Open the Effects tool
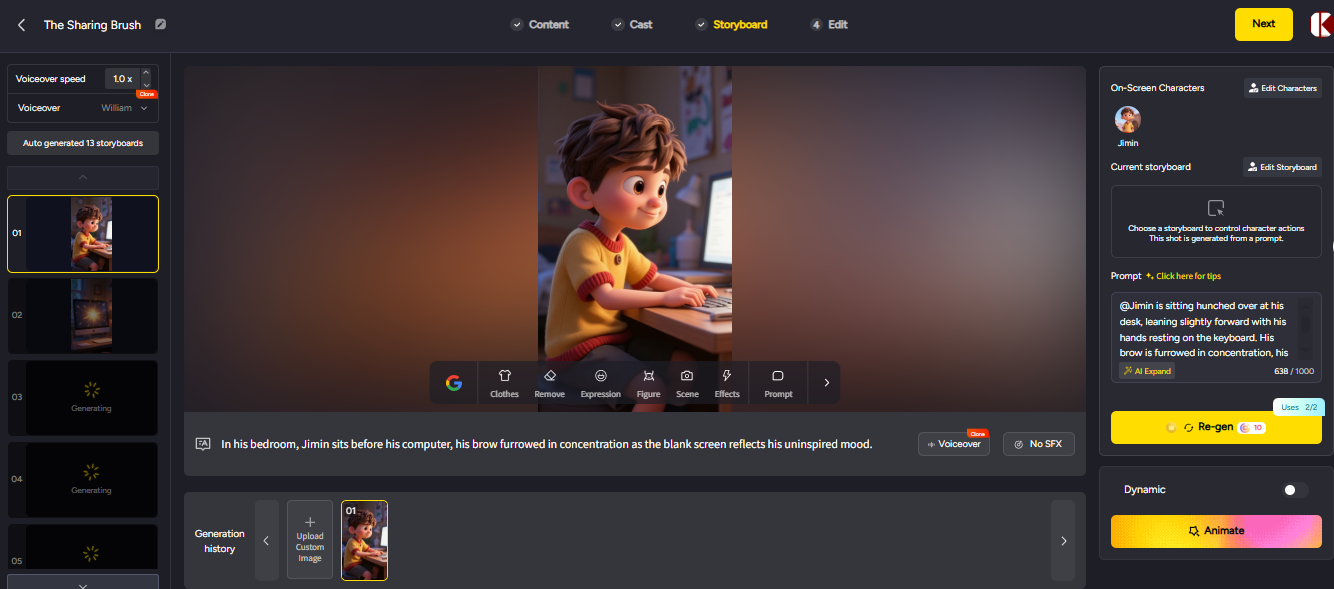 (727, 383)
